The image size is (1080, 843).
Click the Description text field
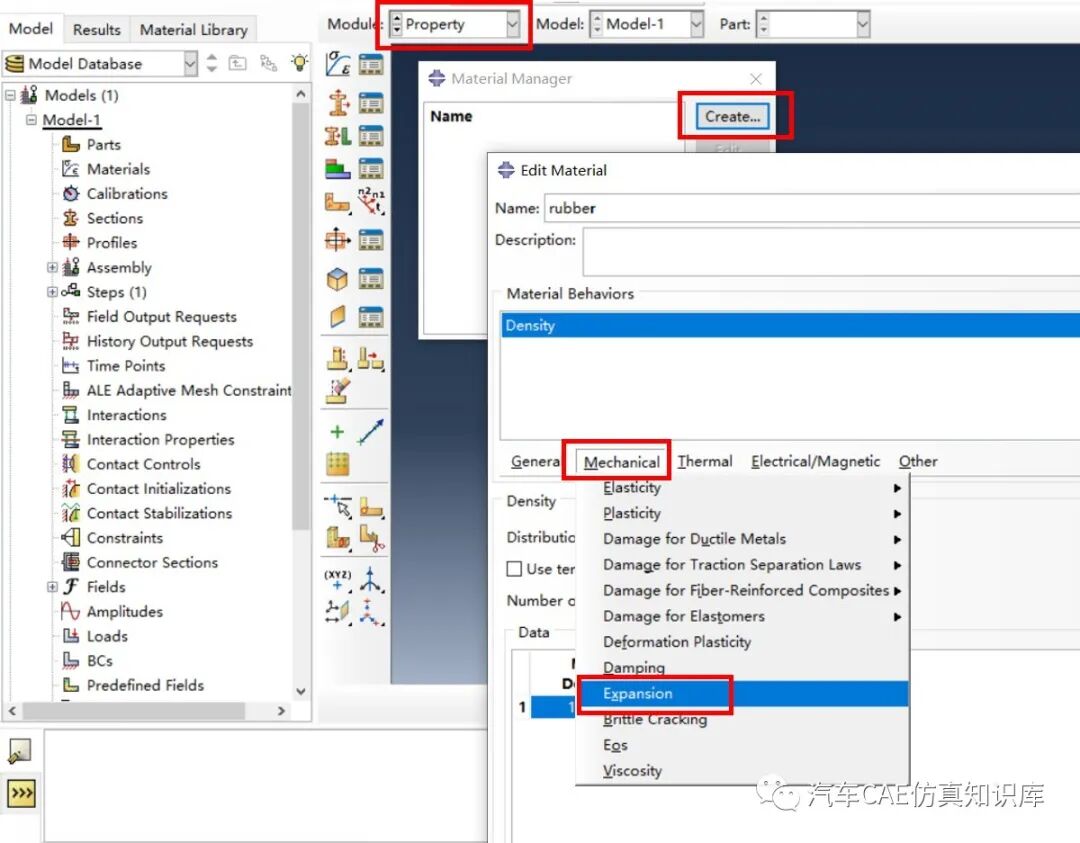(831, 252)
